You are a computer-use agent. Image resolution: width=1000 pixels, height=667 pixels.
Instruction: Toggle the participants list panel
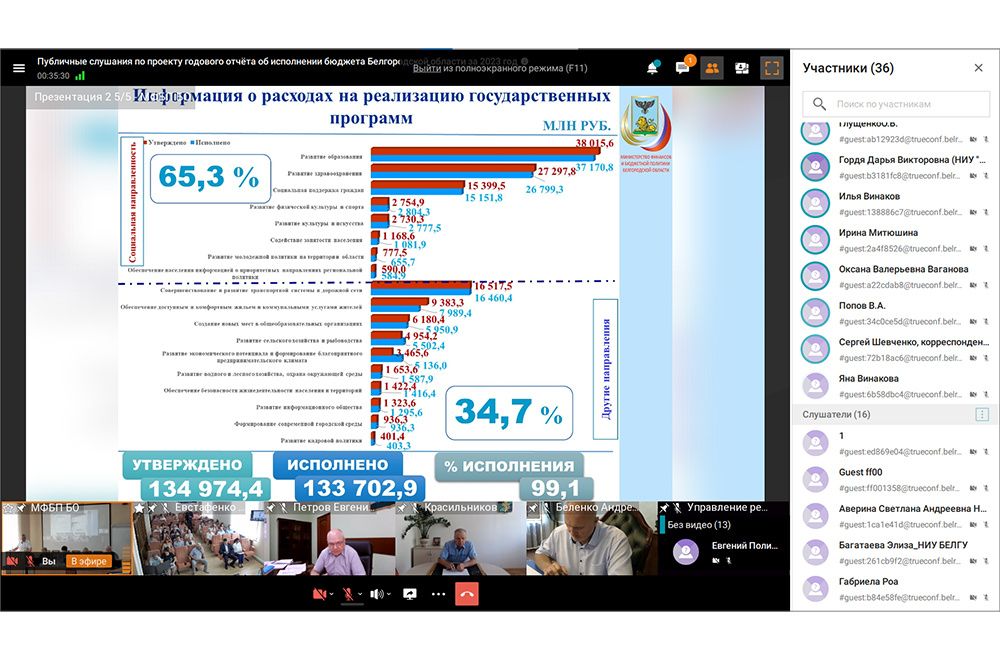(712, 68)
